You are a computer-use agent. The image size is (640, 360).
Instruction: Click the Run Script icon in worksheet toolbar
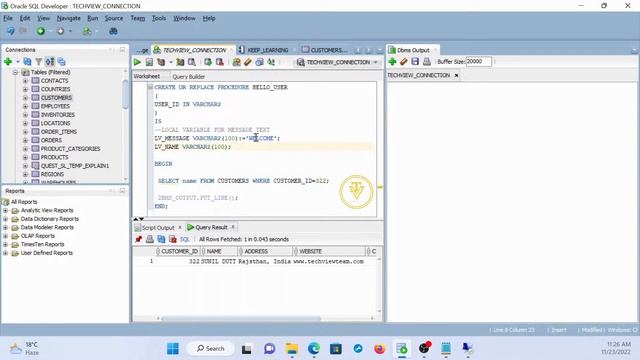coord(149,62)
